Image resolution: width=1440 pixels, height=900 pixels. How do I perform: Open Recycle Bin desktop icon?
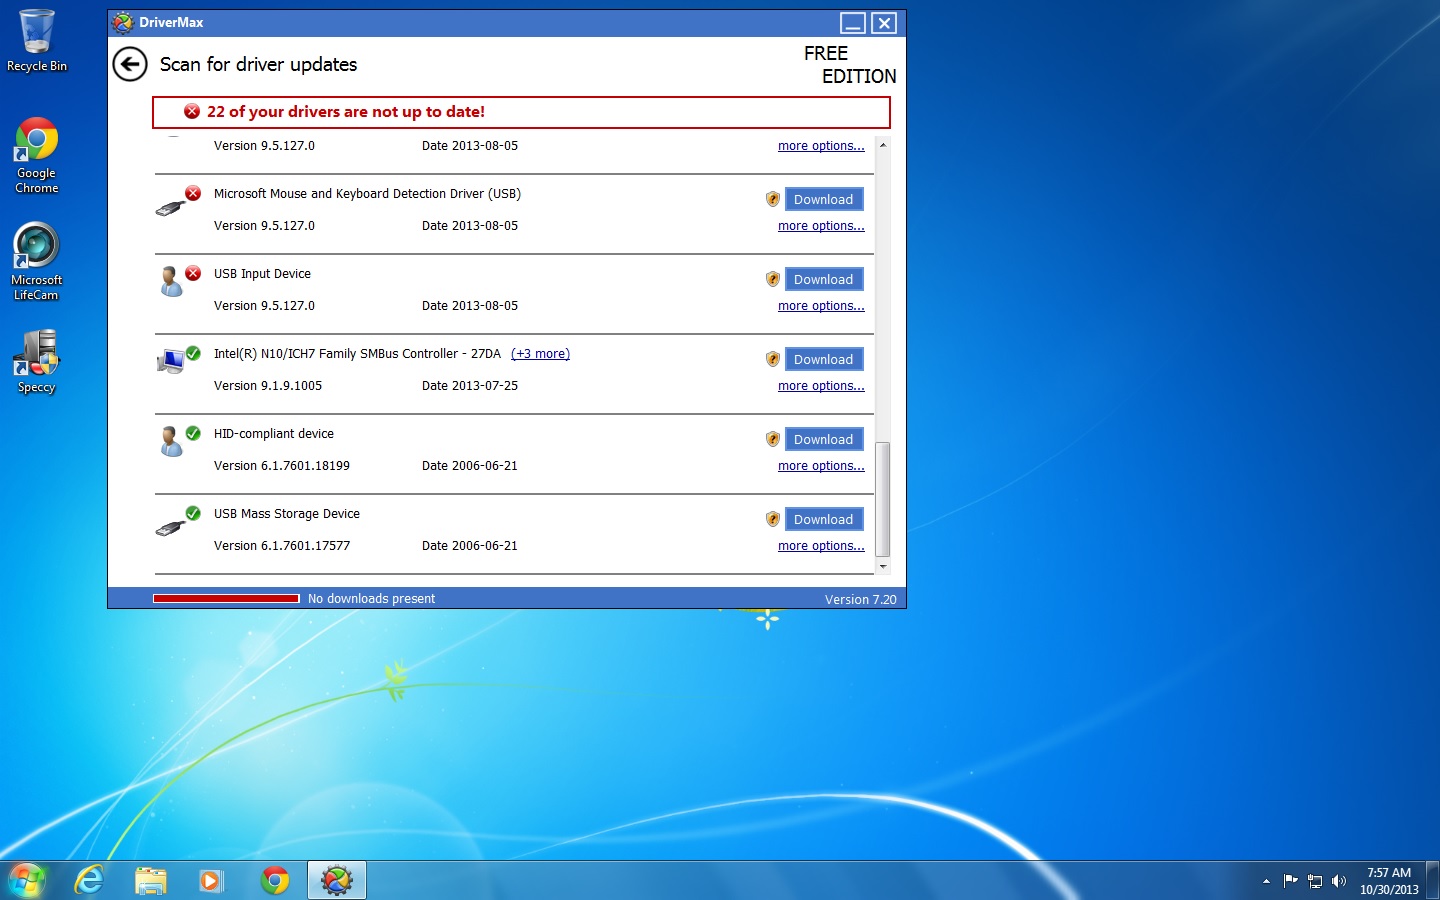(x=37, y=40)
